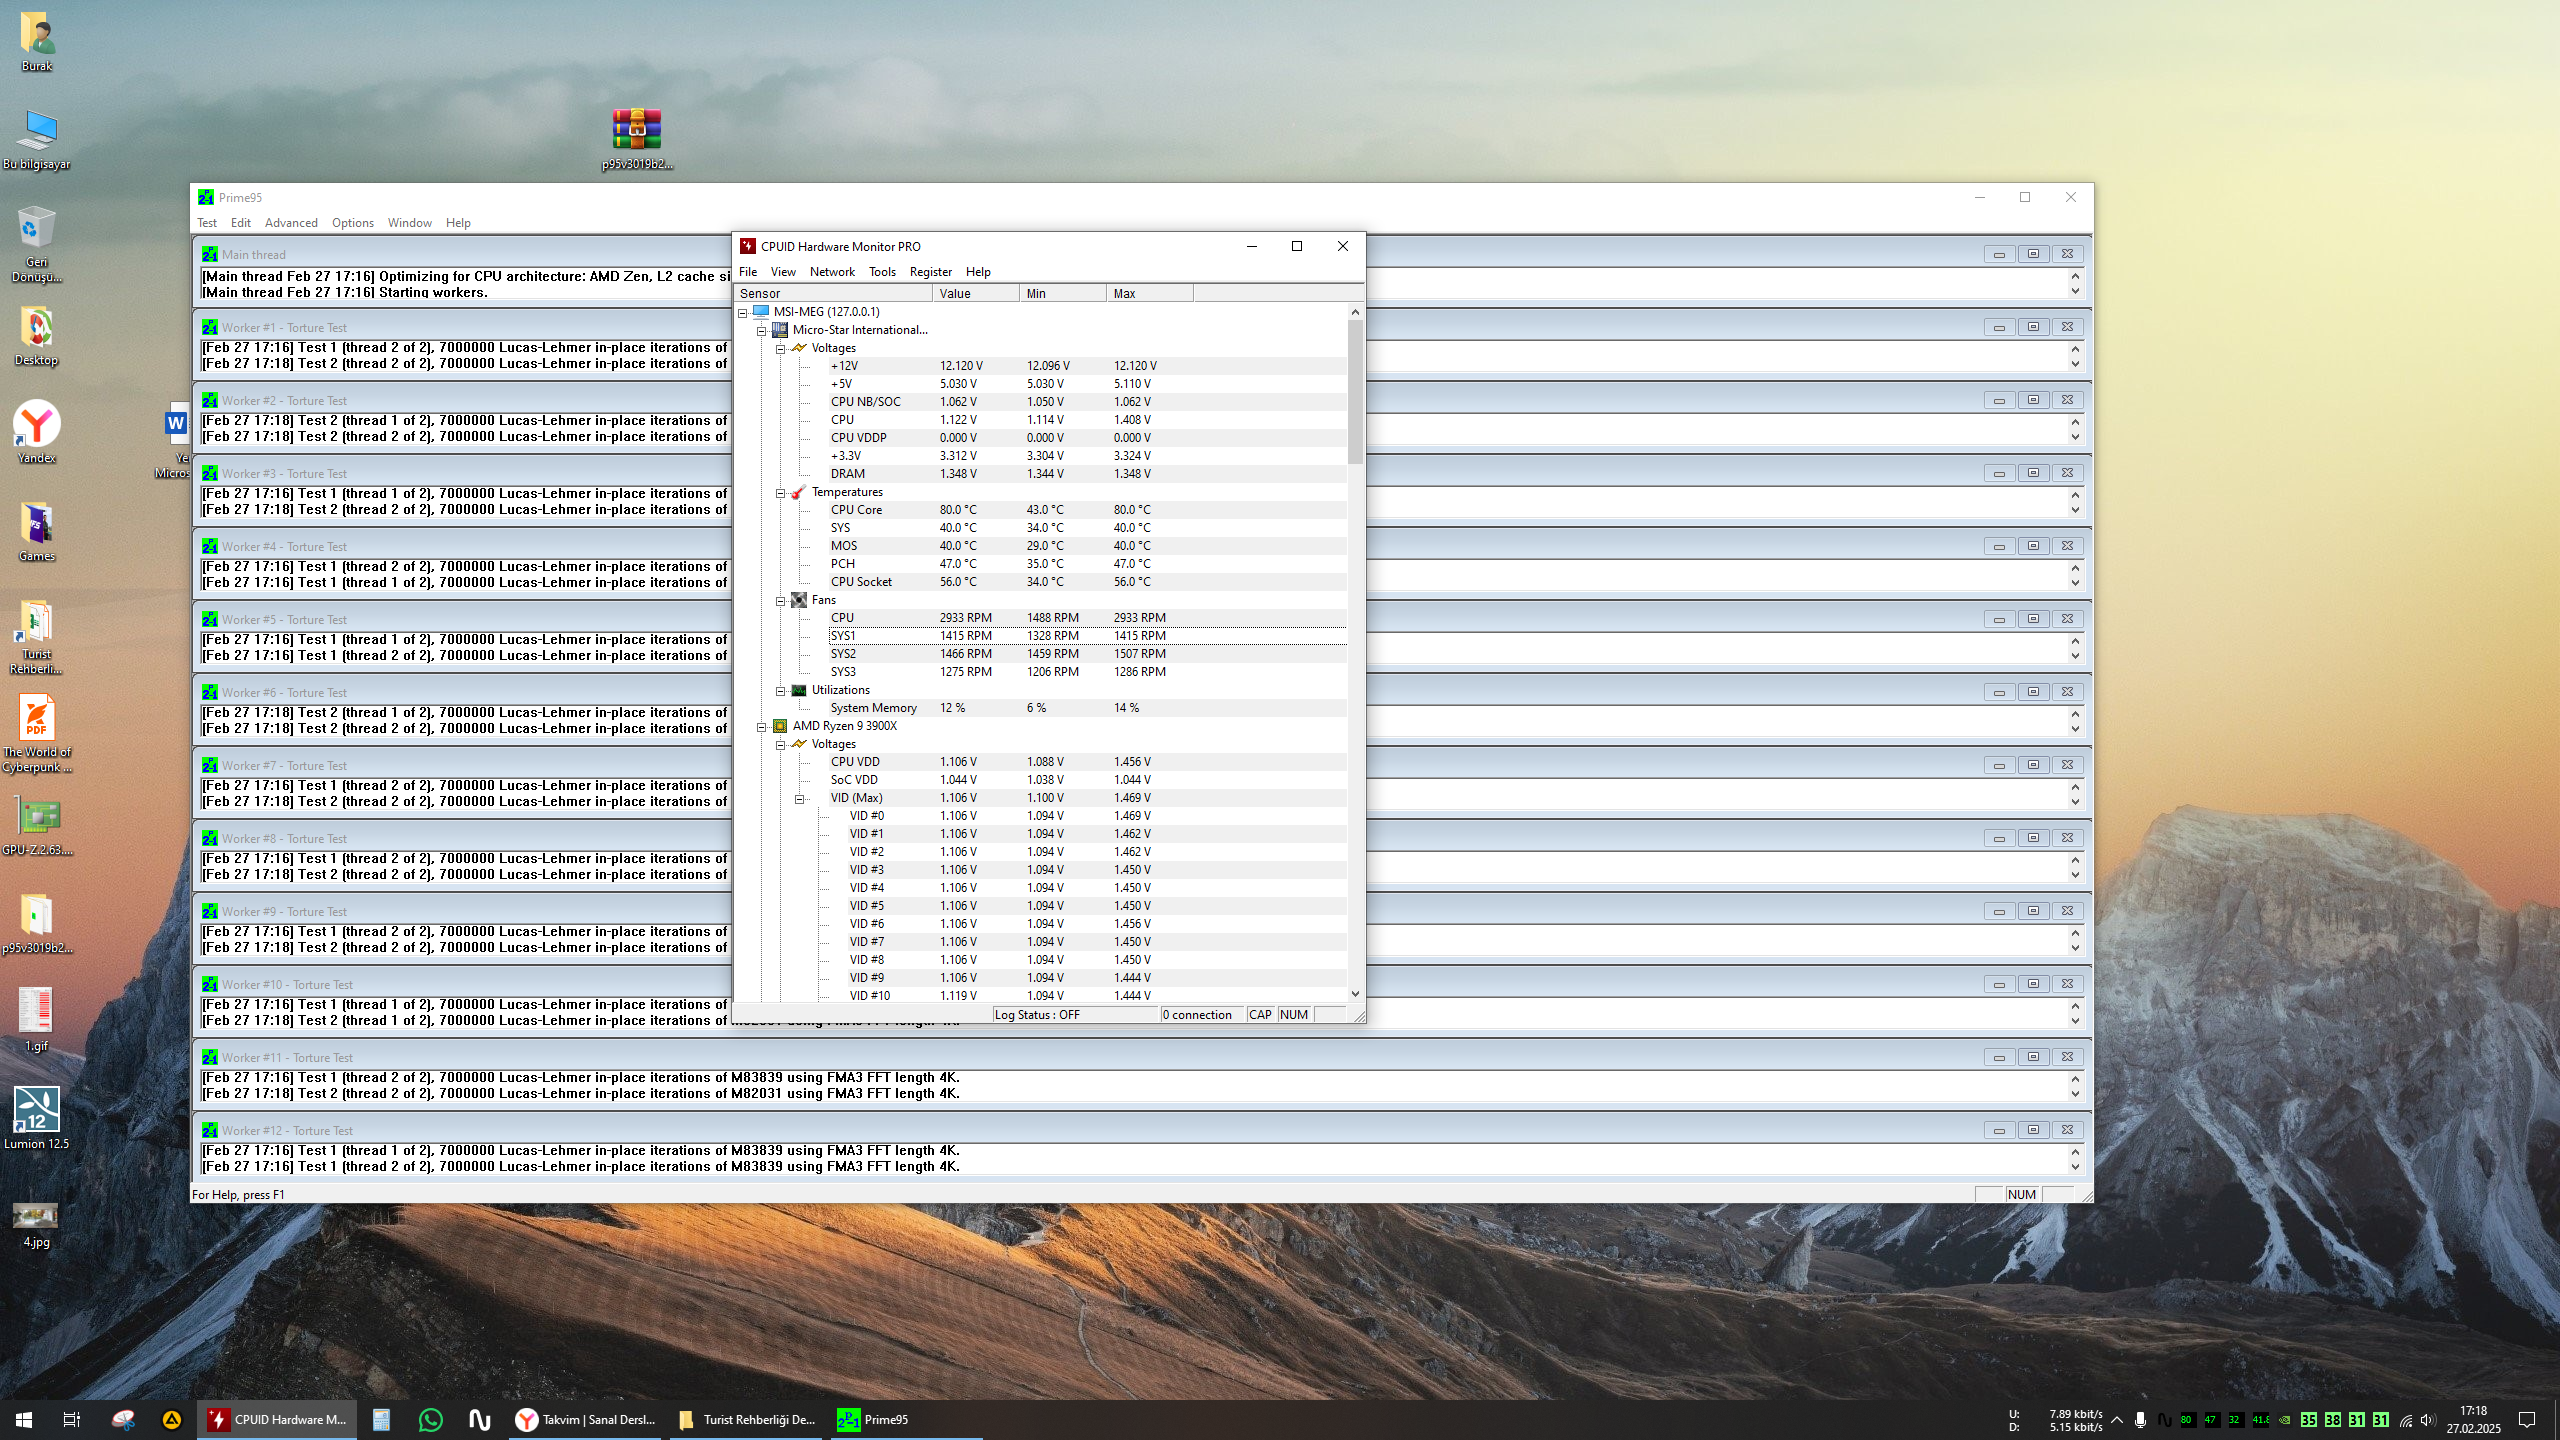
Task: Open the Turist Rehberliği desktop shortcut
Action: click(x=37, y=637)
